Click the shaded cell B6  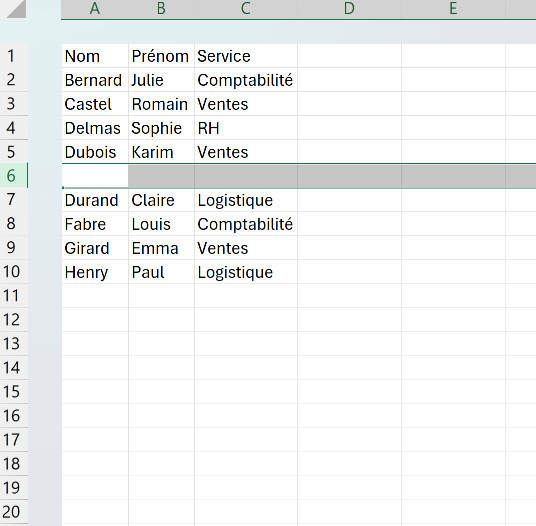click(x=161, y=176)
